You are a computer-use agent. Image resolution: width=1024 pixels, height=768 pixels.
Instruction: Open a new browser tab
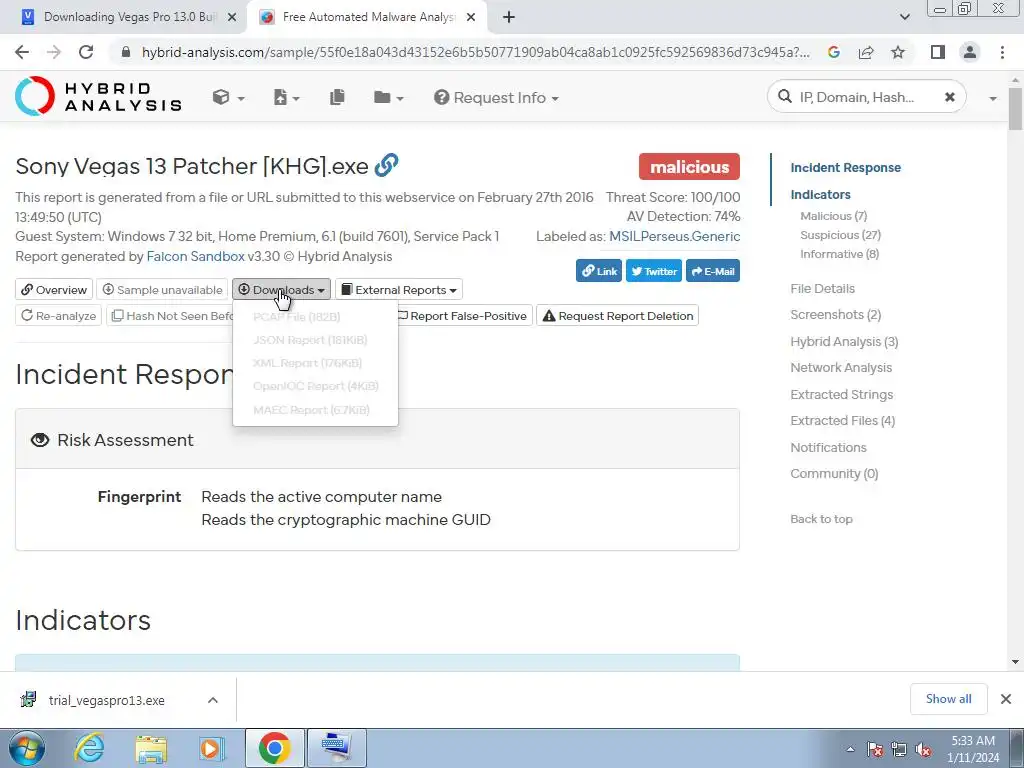coord(509,18)
